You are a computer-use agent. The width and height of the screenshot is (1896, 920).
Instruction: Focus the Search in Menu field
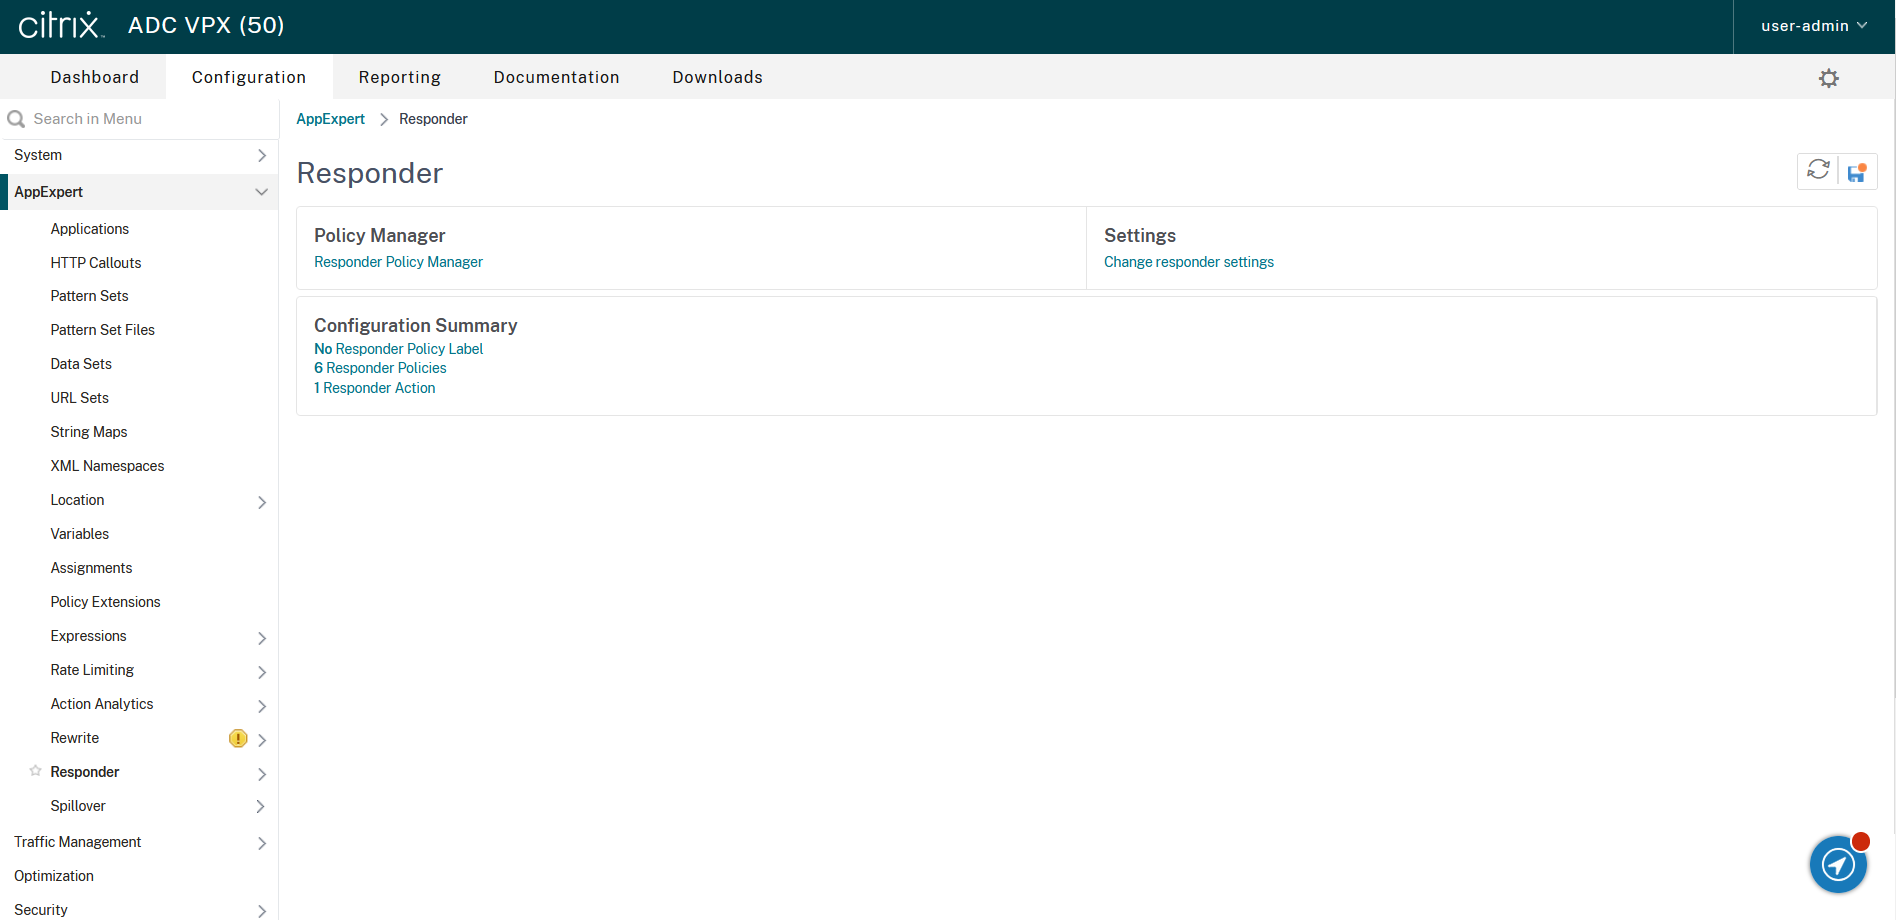click(139, 119)
